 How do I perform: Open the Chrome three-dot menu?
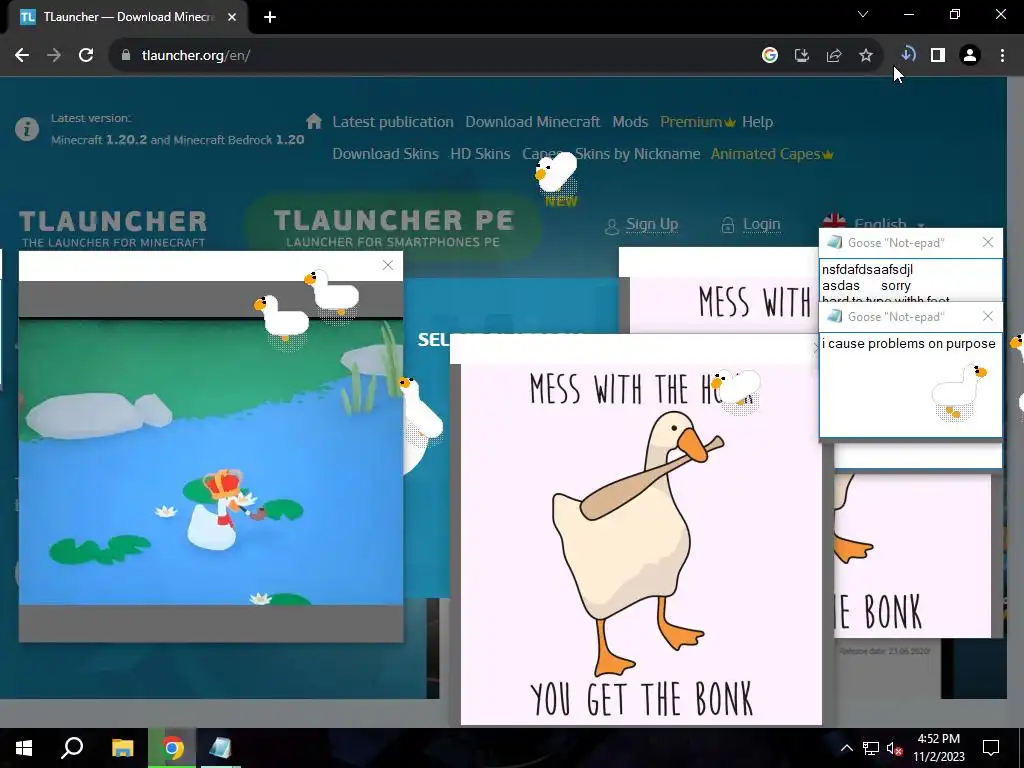coord(1002,56)
